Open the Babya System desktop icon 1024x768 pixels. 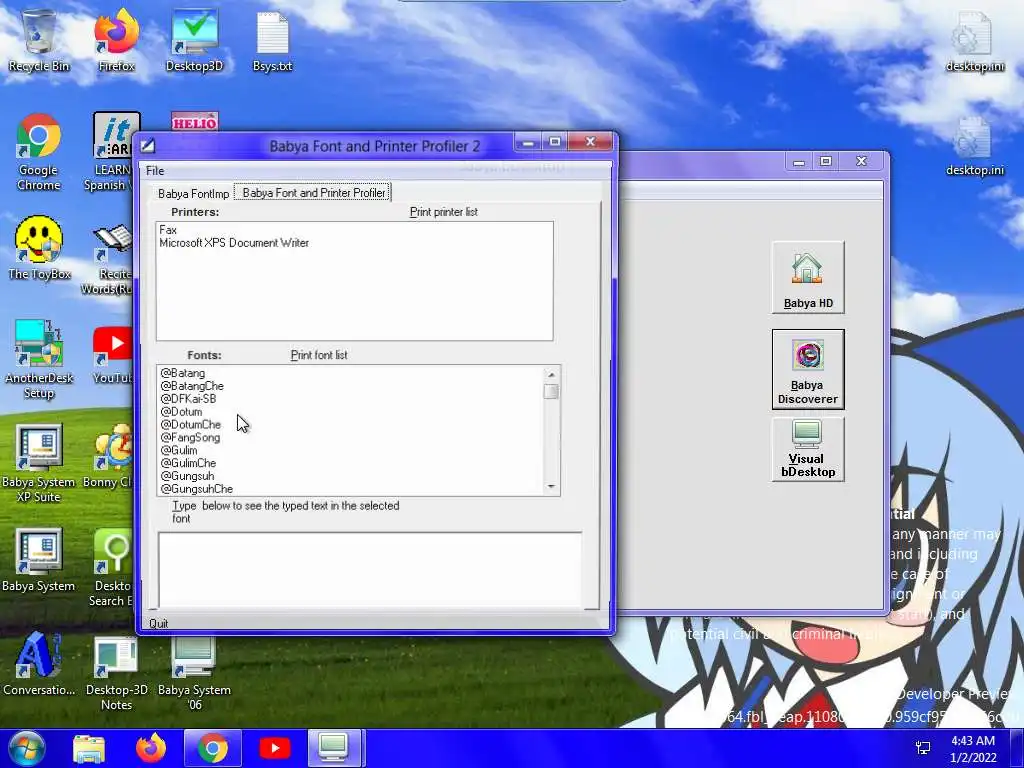point(39,560)
